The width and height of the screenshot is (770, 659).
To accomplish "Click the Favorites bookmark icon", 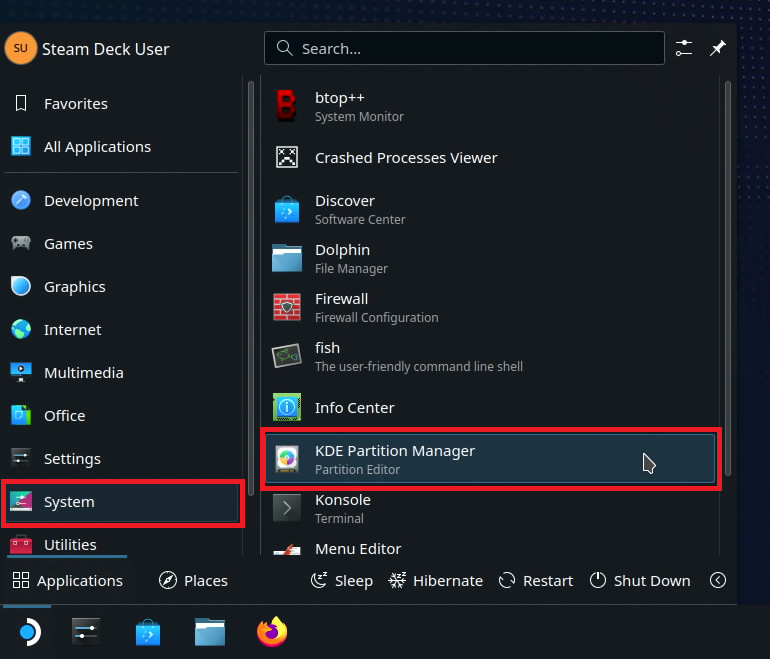I will click(x=21, y=103).
